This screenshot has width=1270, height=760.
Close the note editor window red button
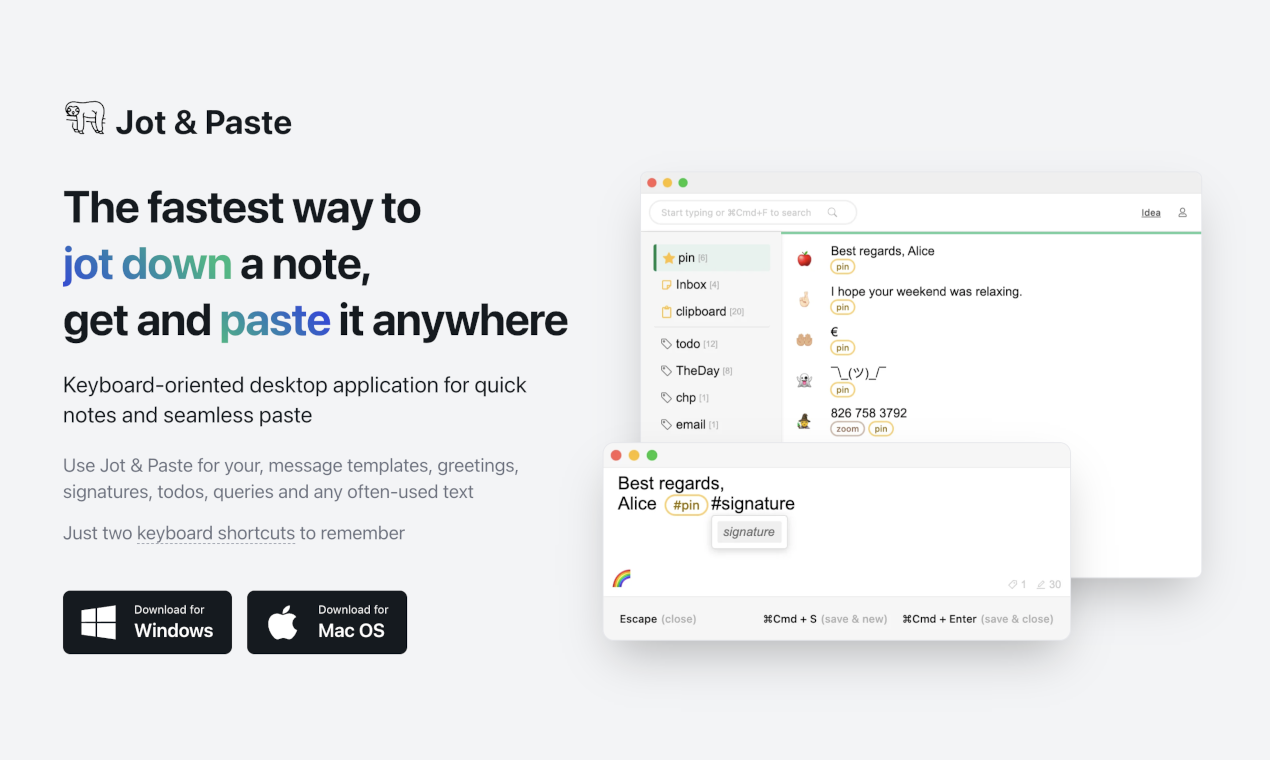(615, 455)
